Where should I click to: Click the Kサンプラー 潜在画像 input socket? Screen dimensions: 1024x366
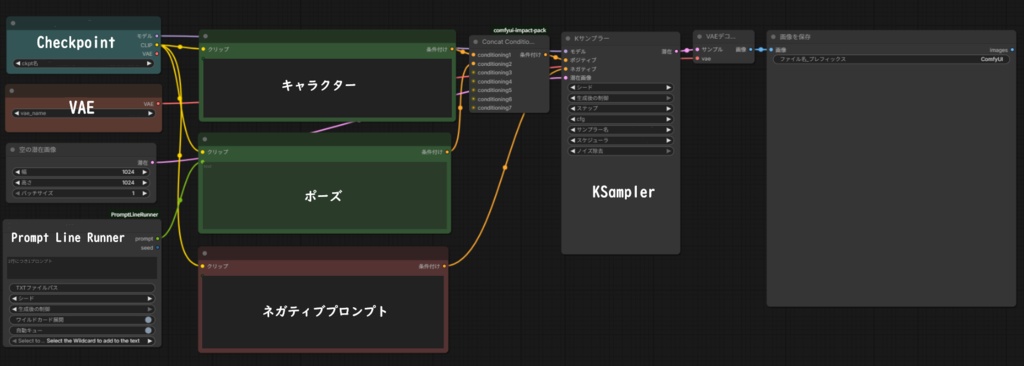point(566,78)
